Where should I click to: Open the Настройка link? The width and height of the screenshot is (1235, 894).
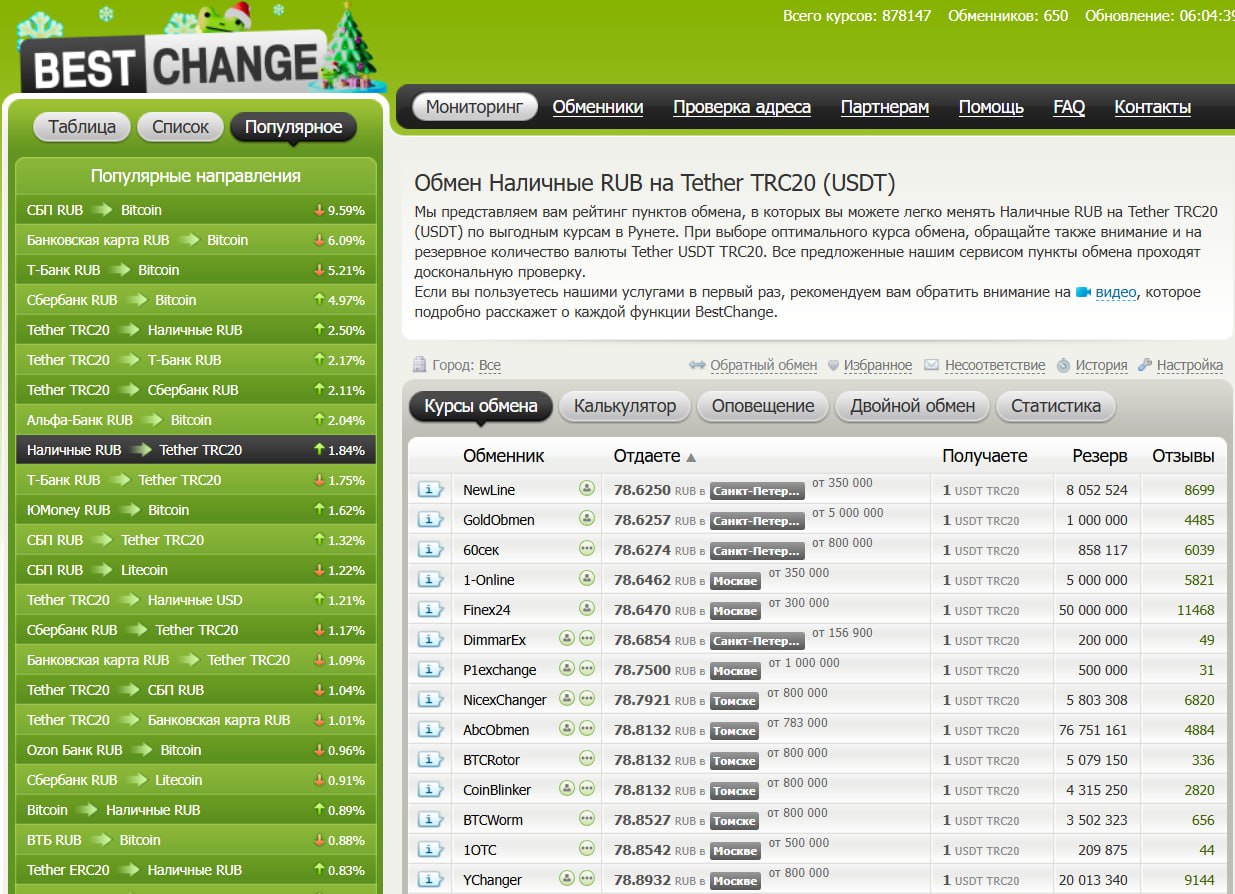tap(1189, 366)
